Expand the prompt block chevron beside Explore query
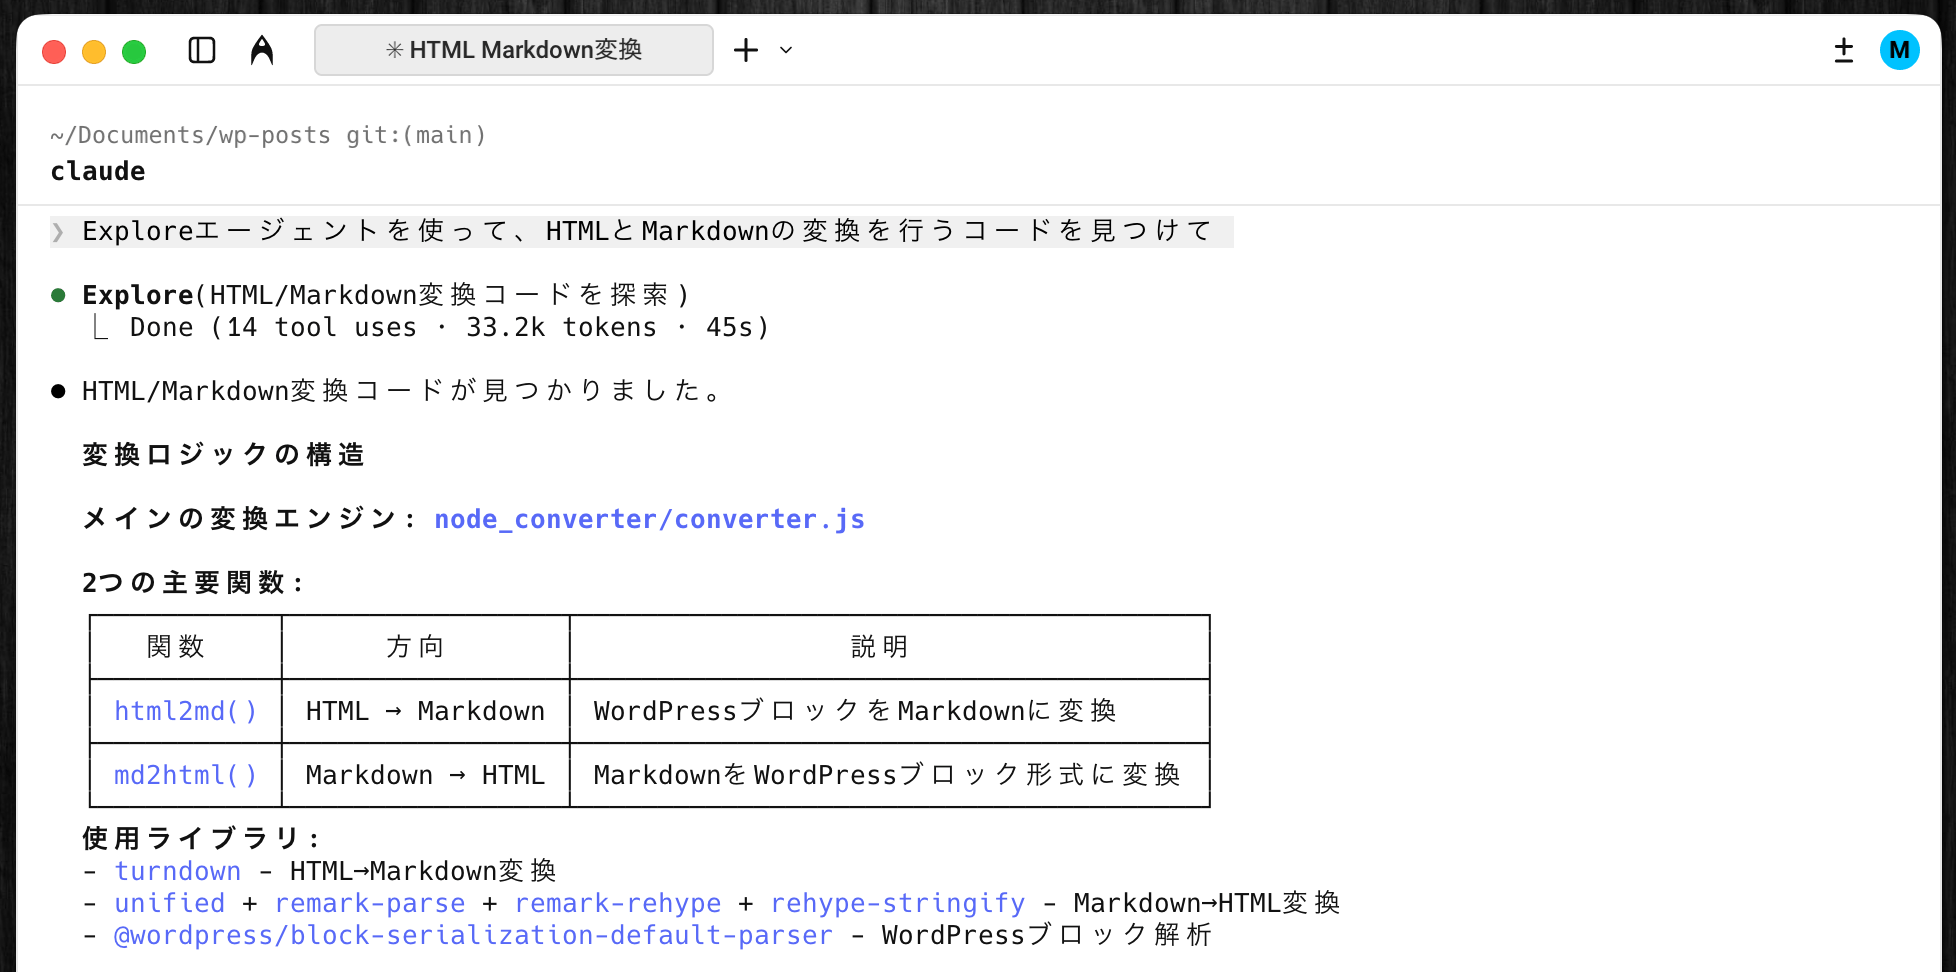Viewport: 1956px width, 972px height. click(x=58, y=232)
